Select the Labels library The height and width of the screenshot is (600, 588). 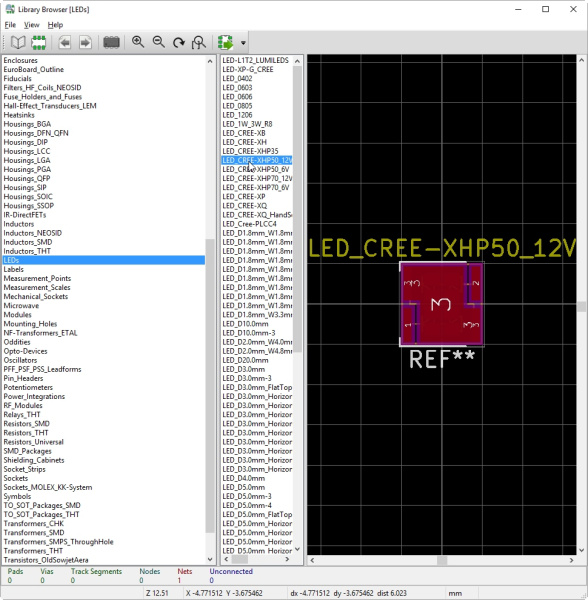[x=13, y=269]
